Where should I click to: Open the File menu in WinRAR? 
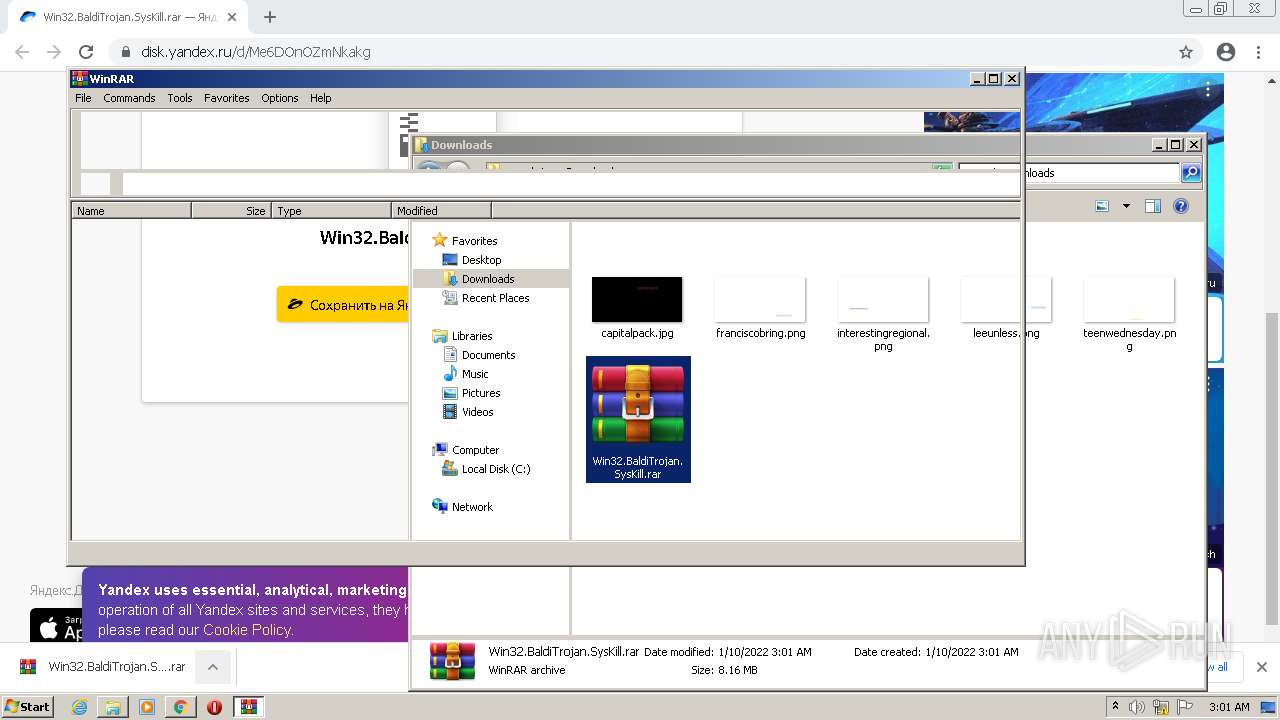(x=83, y=98)
